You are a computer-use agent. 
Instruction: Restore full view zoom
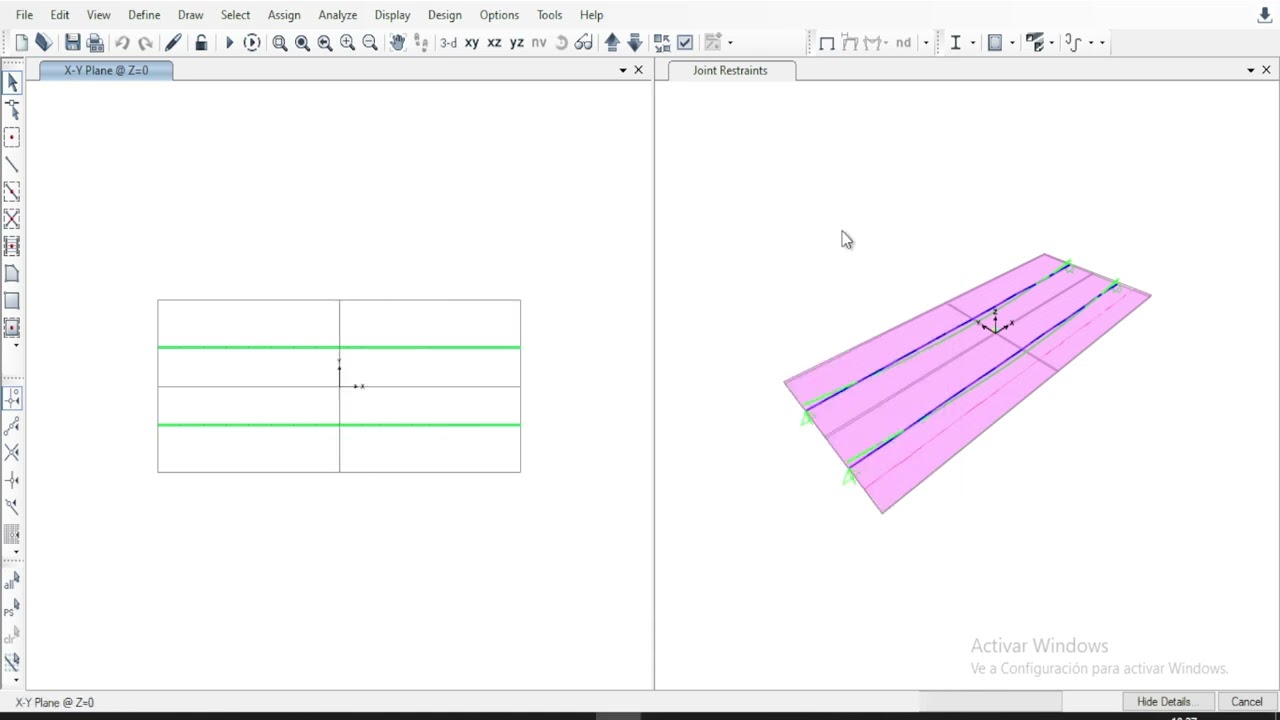[302, 42]
